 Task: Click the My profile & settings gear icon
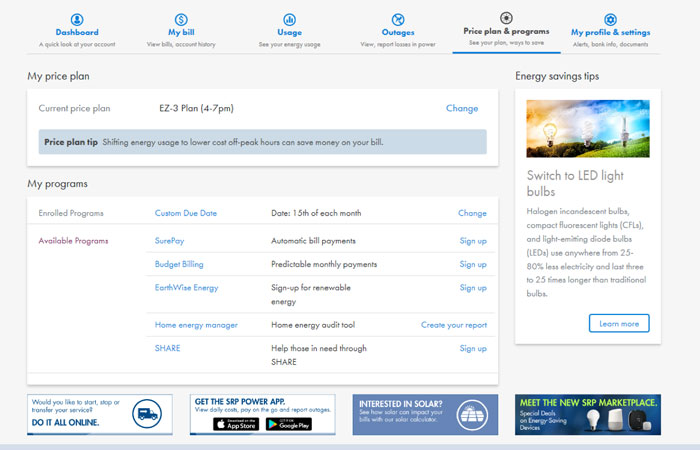[610, 20]
